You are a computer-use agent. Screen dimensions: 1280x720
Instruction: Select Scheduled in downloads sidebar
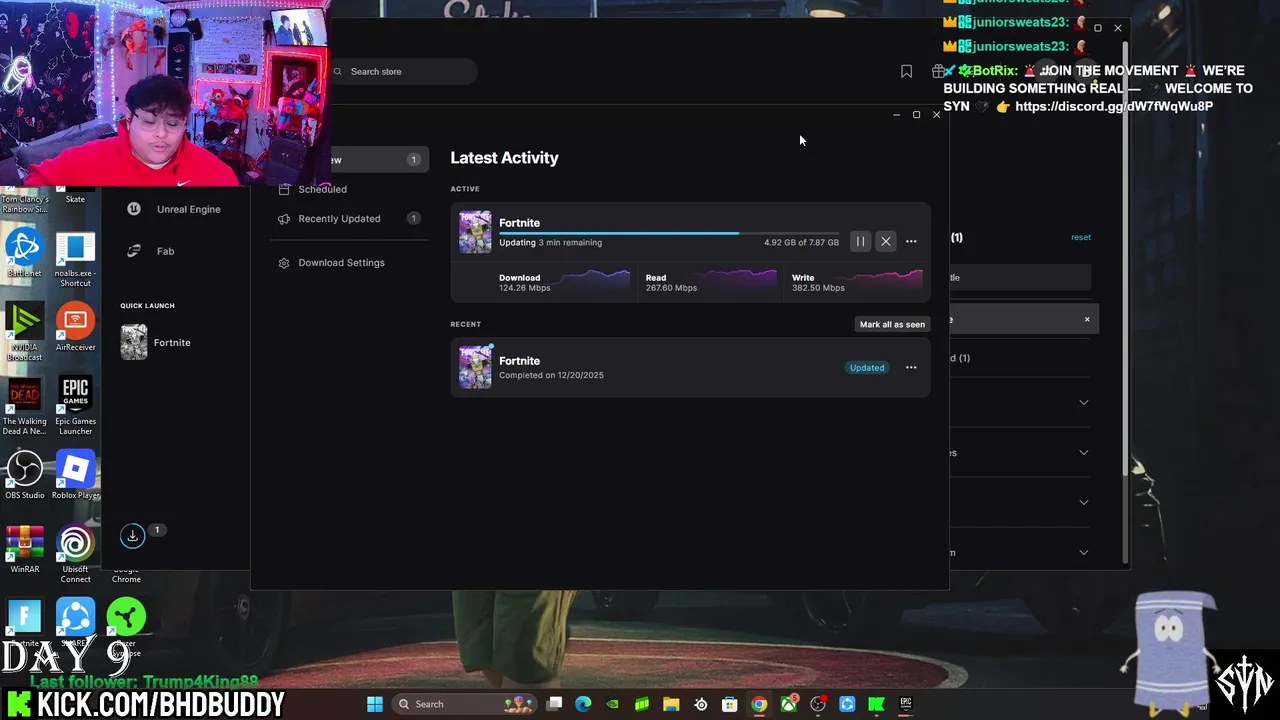pyautogui.click(x=322, y=189)
